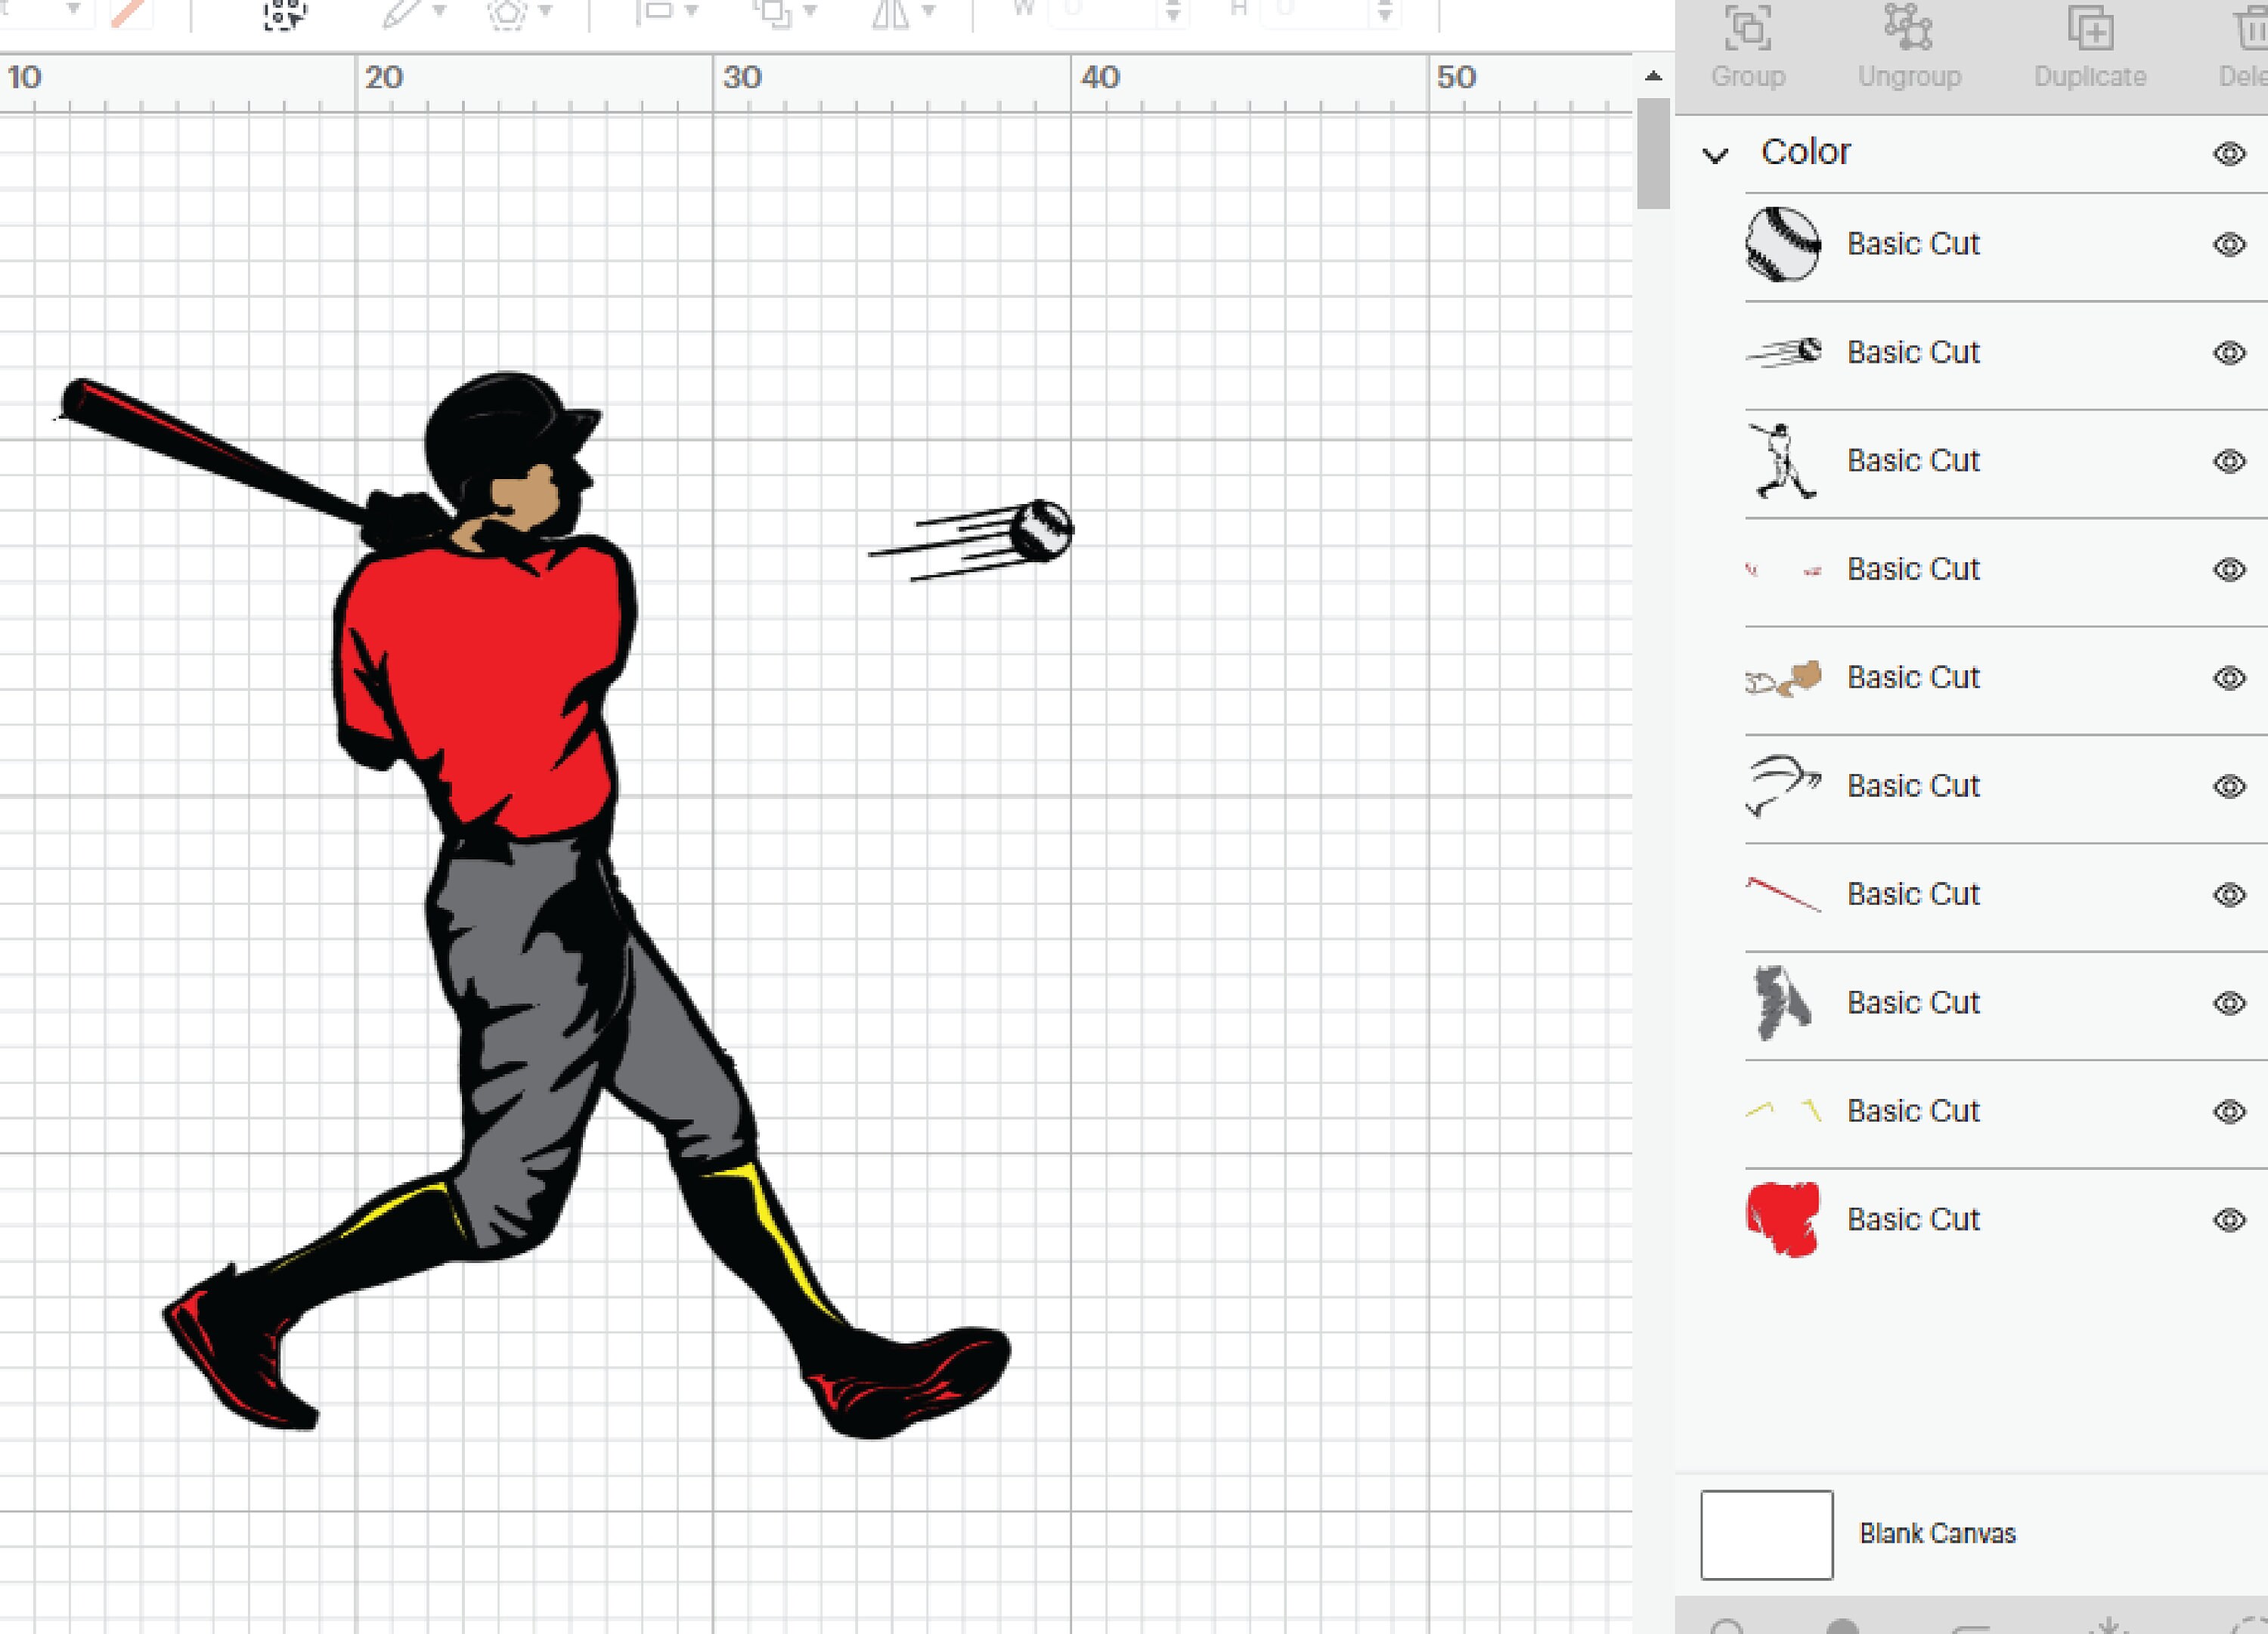Screen dimensions: 2268x1634
Task: Open the Align dropdown arrow
Action: pos(691,11)
